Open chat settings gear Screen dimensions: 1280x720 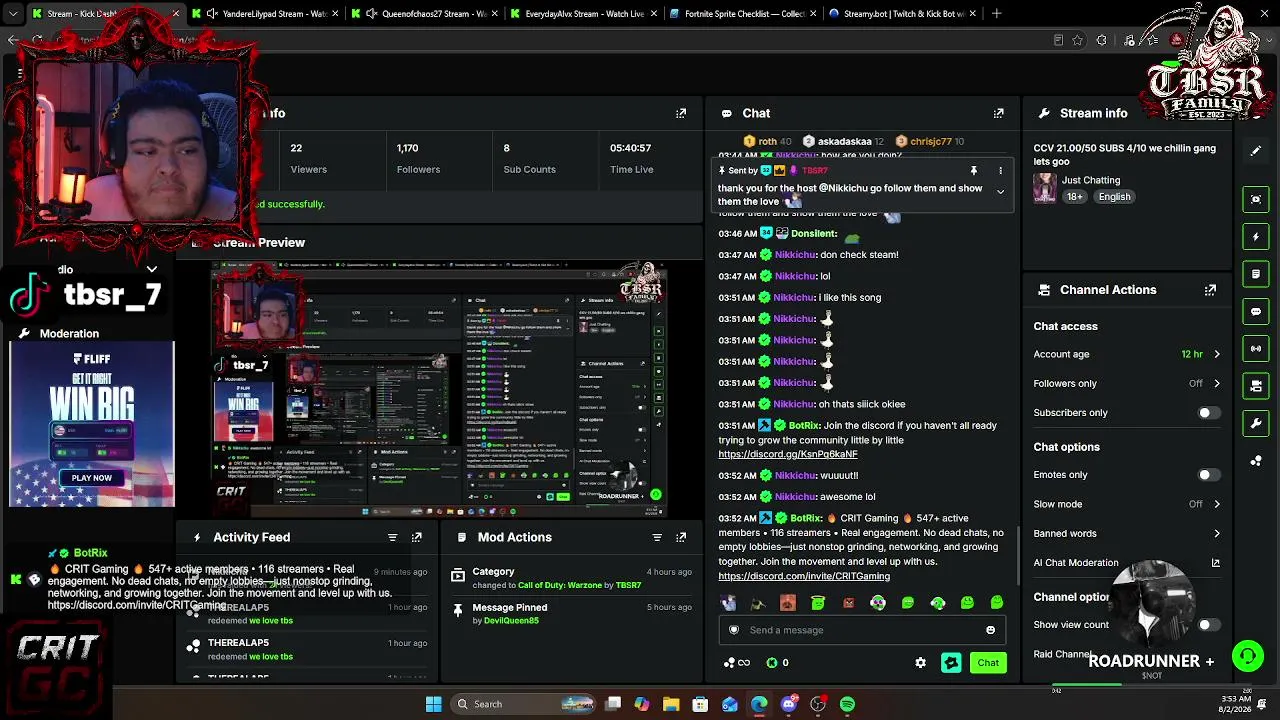click(x=920, y=663)
